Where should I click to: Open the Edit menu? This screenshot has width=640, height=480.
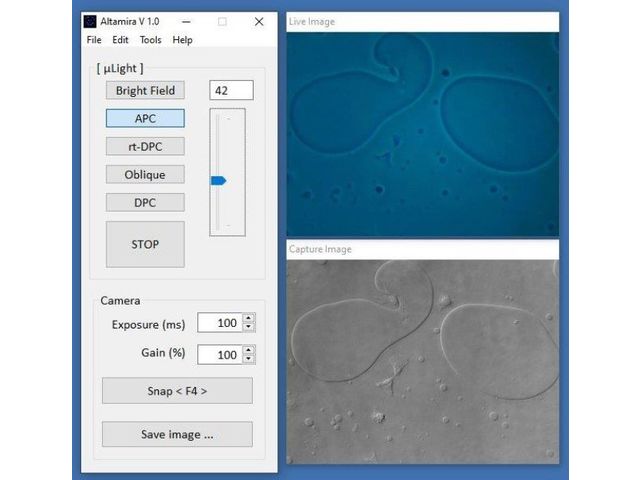[x=121, y=40]
